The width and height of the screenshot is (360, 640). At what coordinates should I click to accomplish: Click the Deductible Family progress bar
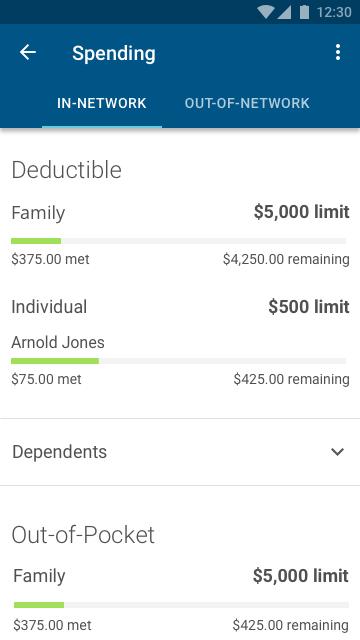[178, 241]
